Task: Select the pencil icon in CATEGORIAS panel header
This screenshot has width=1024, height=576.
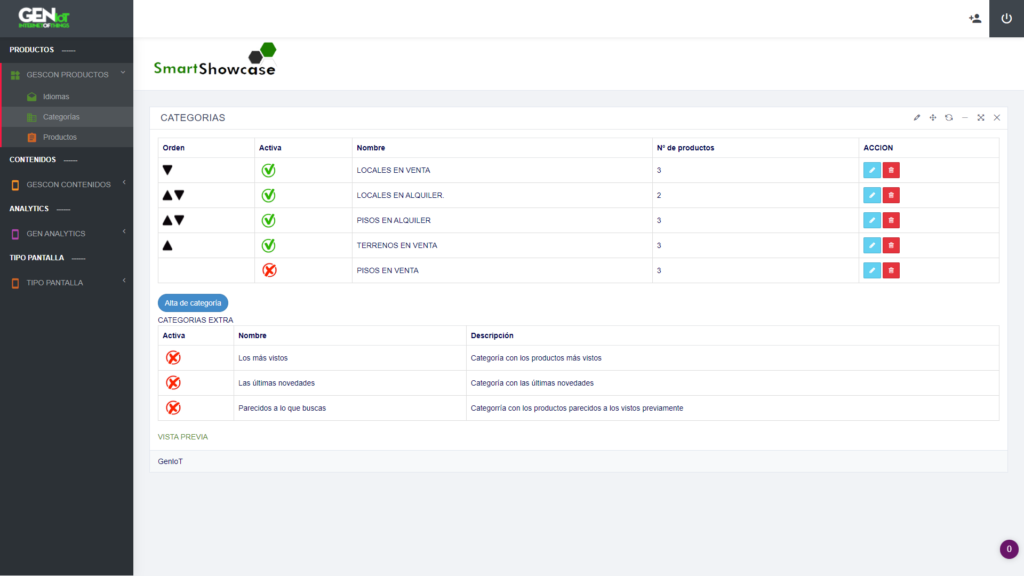Action: click(917, 117)
